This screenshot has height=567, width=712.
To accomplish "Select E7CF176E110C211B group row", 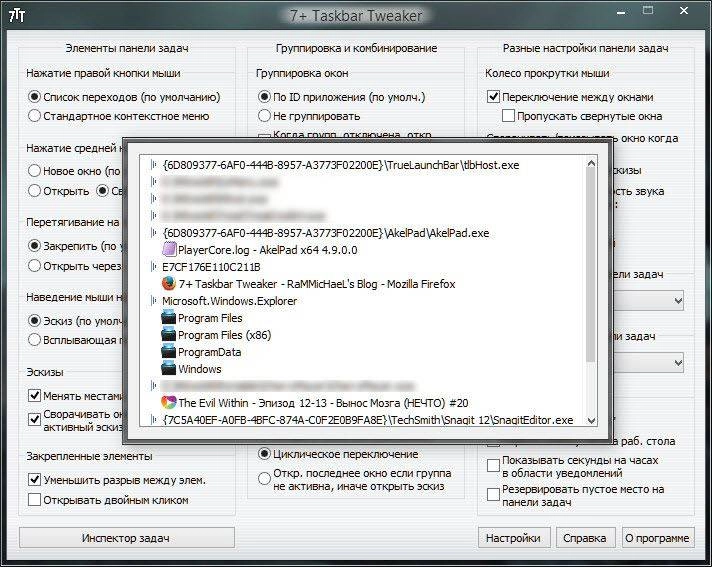I will pyautogui.click(x=211, y=267).
